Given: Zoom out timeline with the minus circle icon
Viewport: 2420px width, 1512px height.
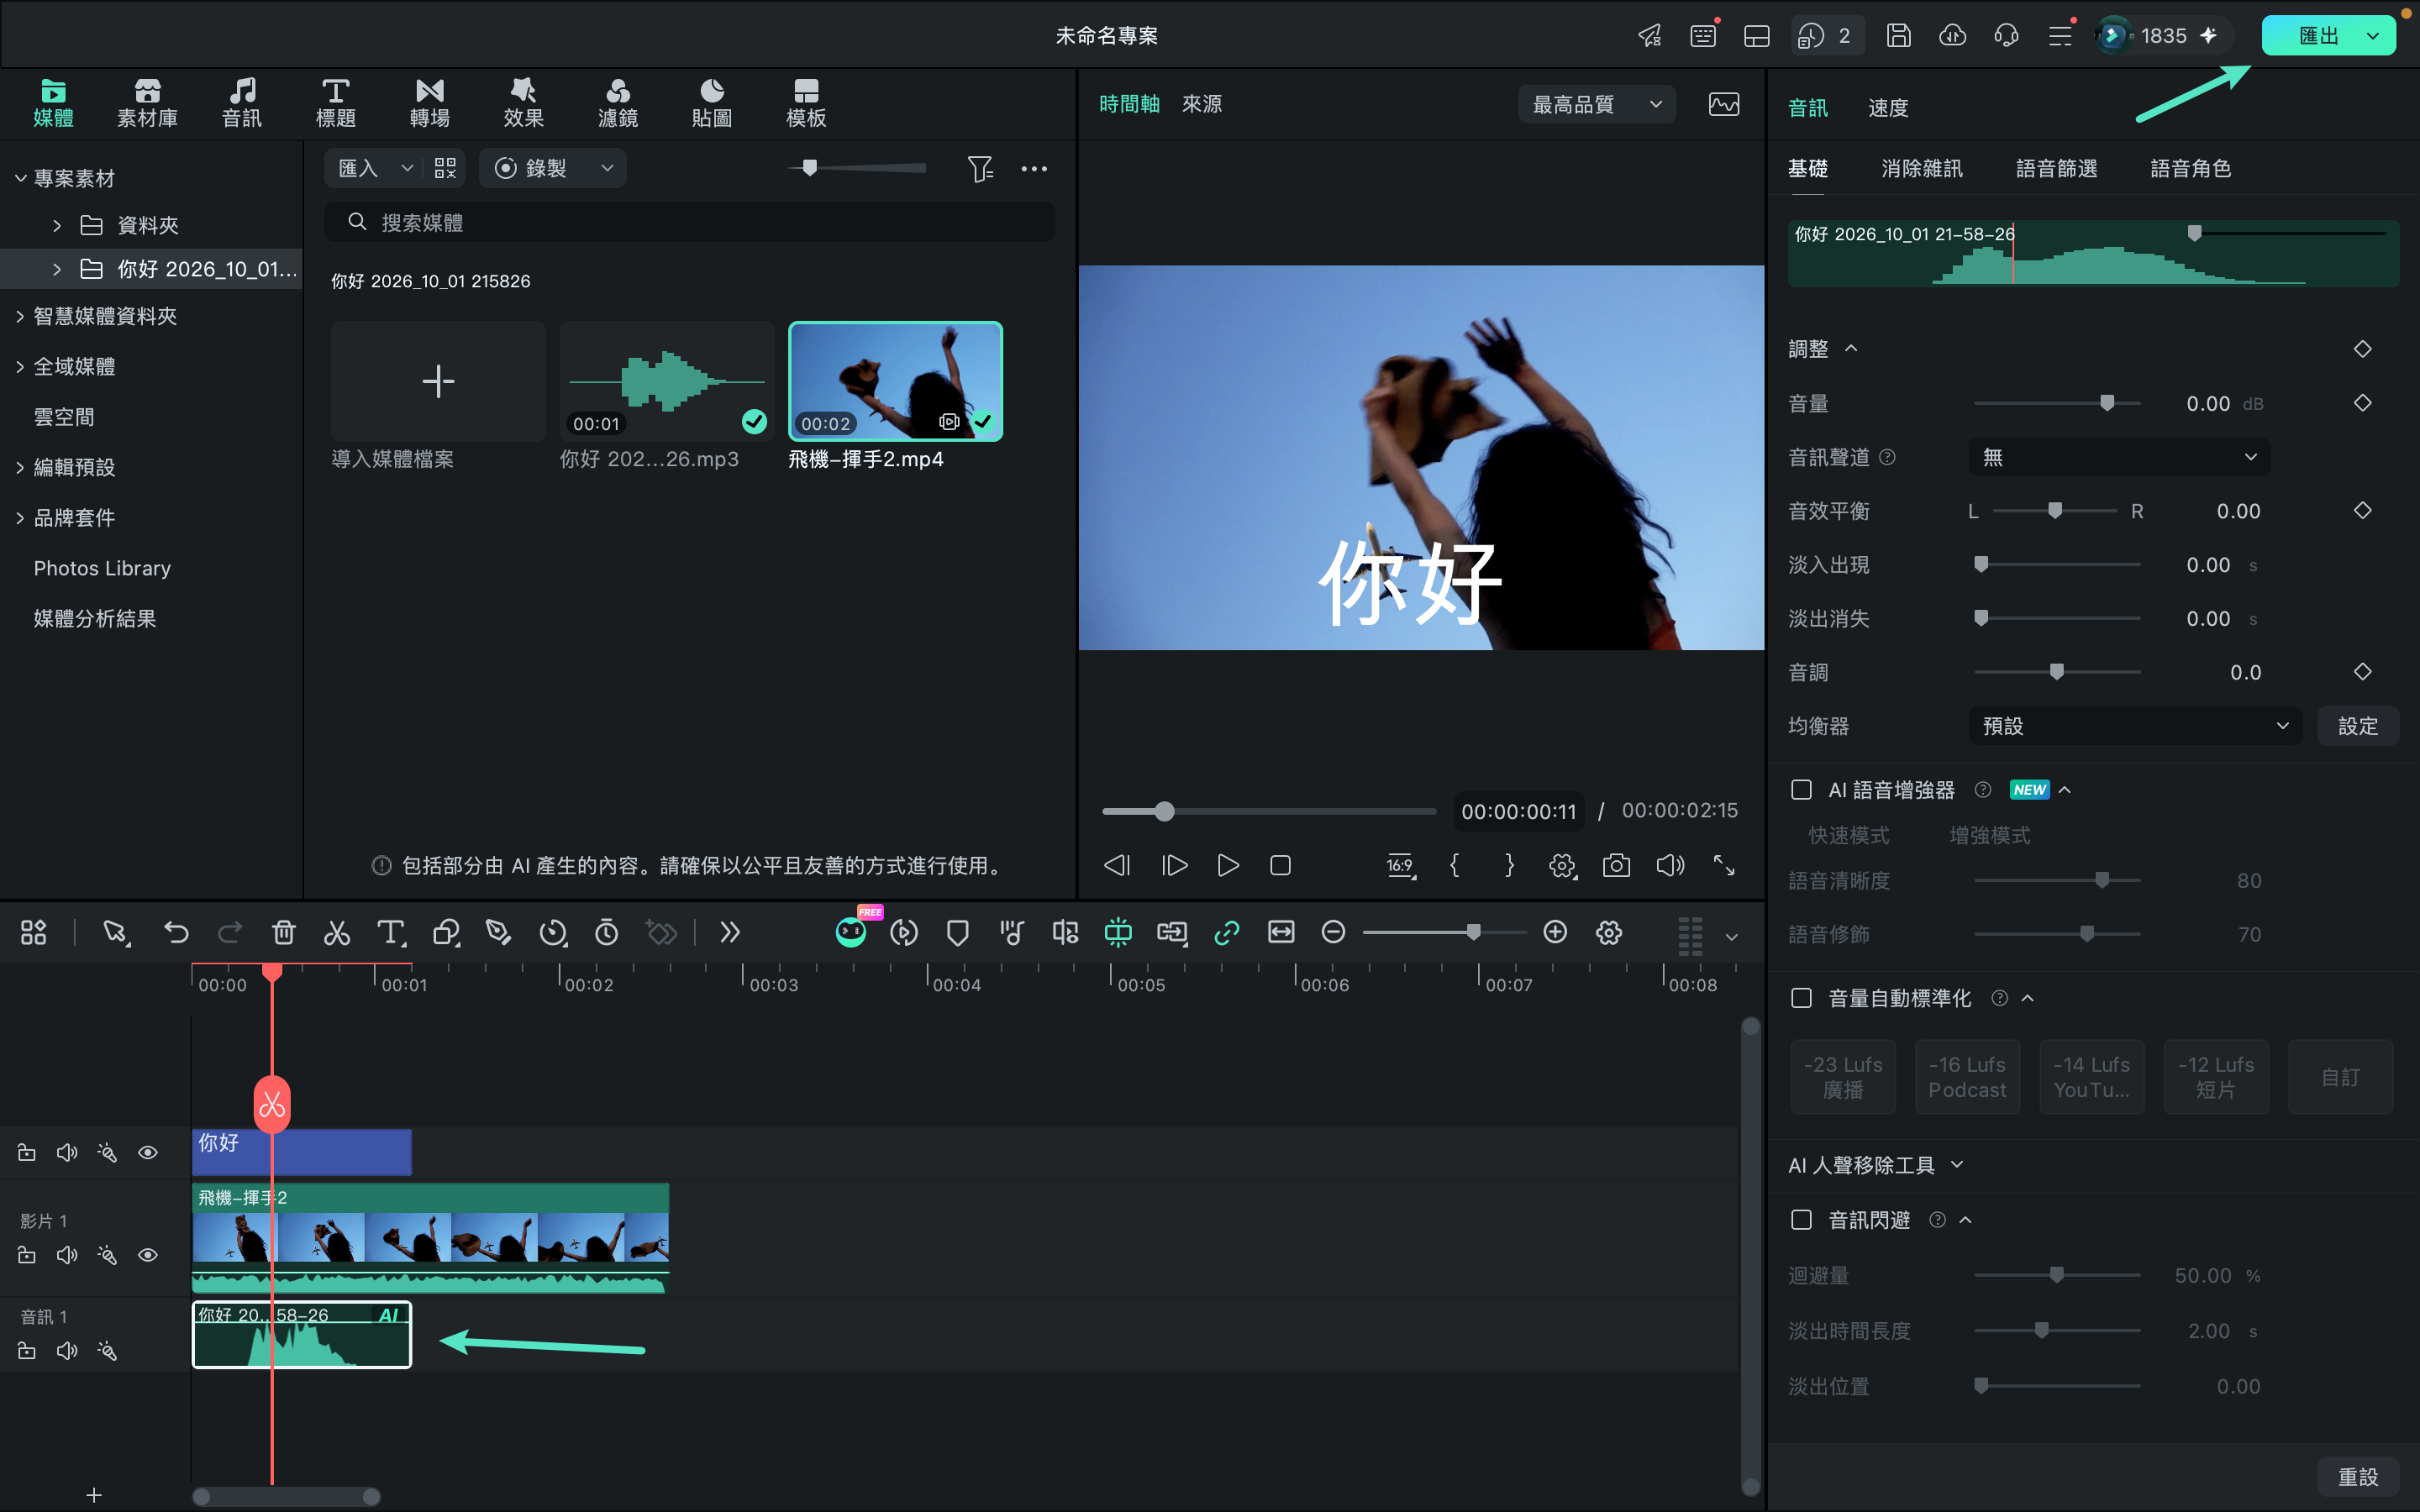Looking at the screenshot, I should click(x=1333, y=932).
